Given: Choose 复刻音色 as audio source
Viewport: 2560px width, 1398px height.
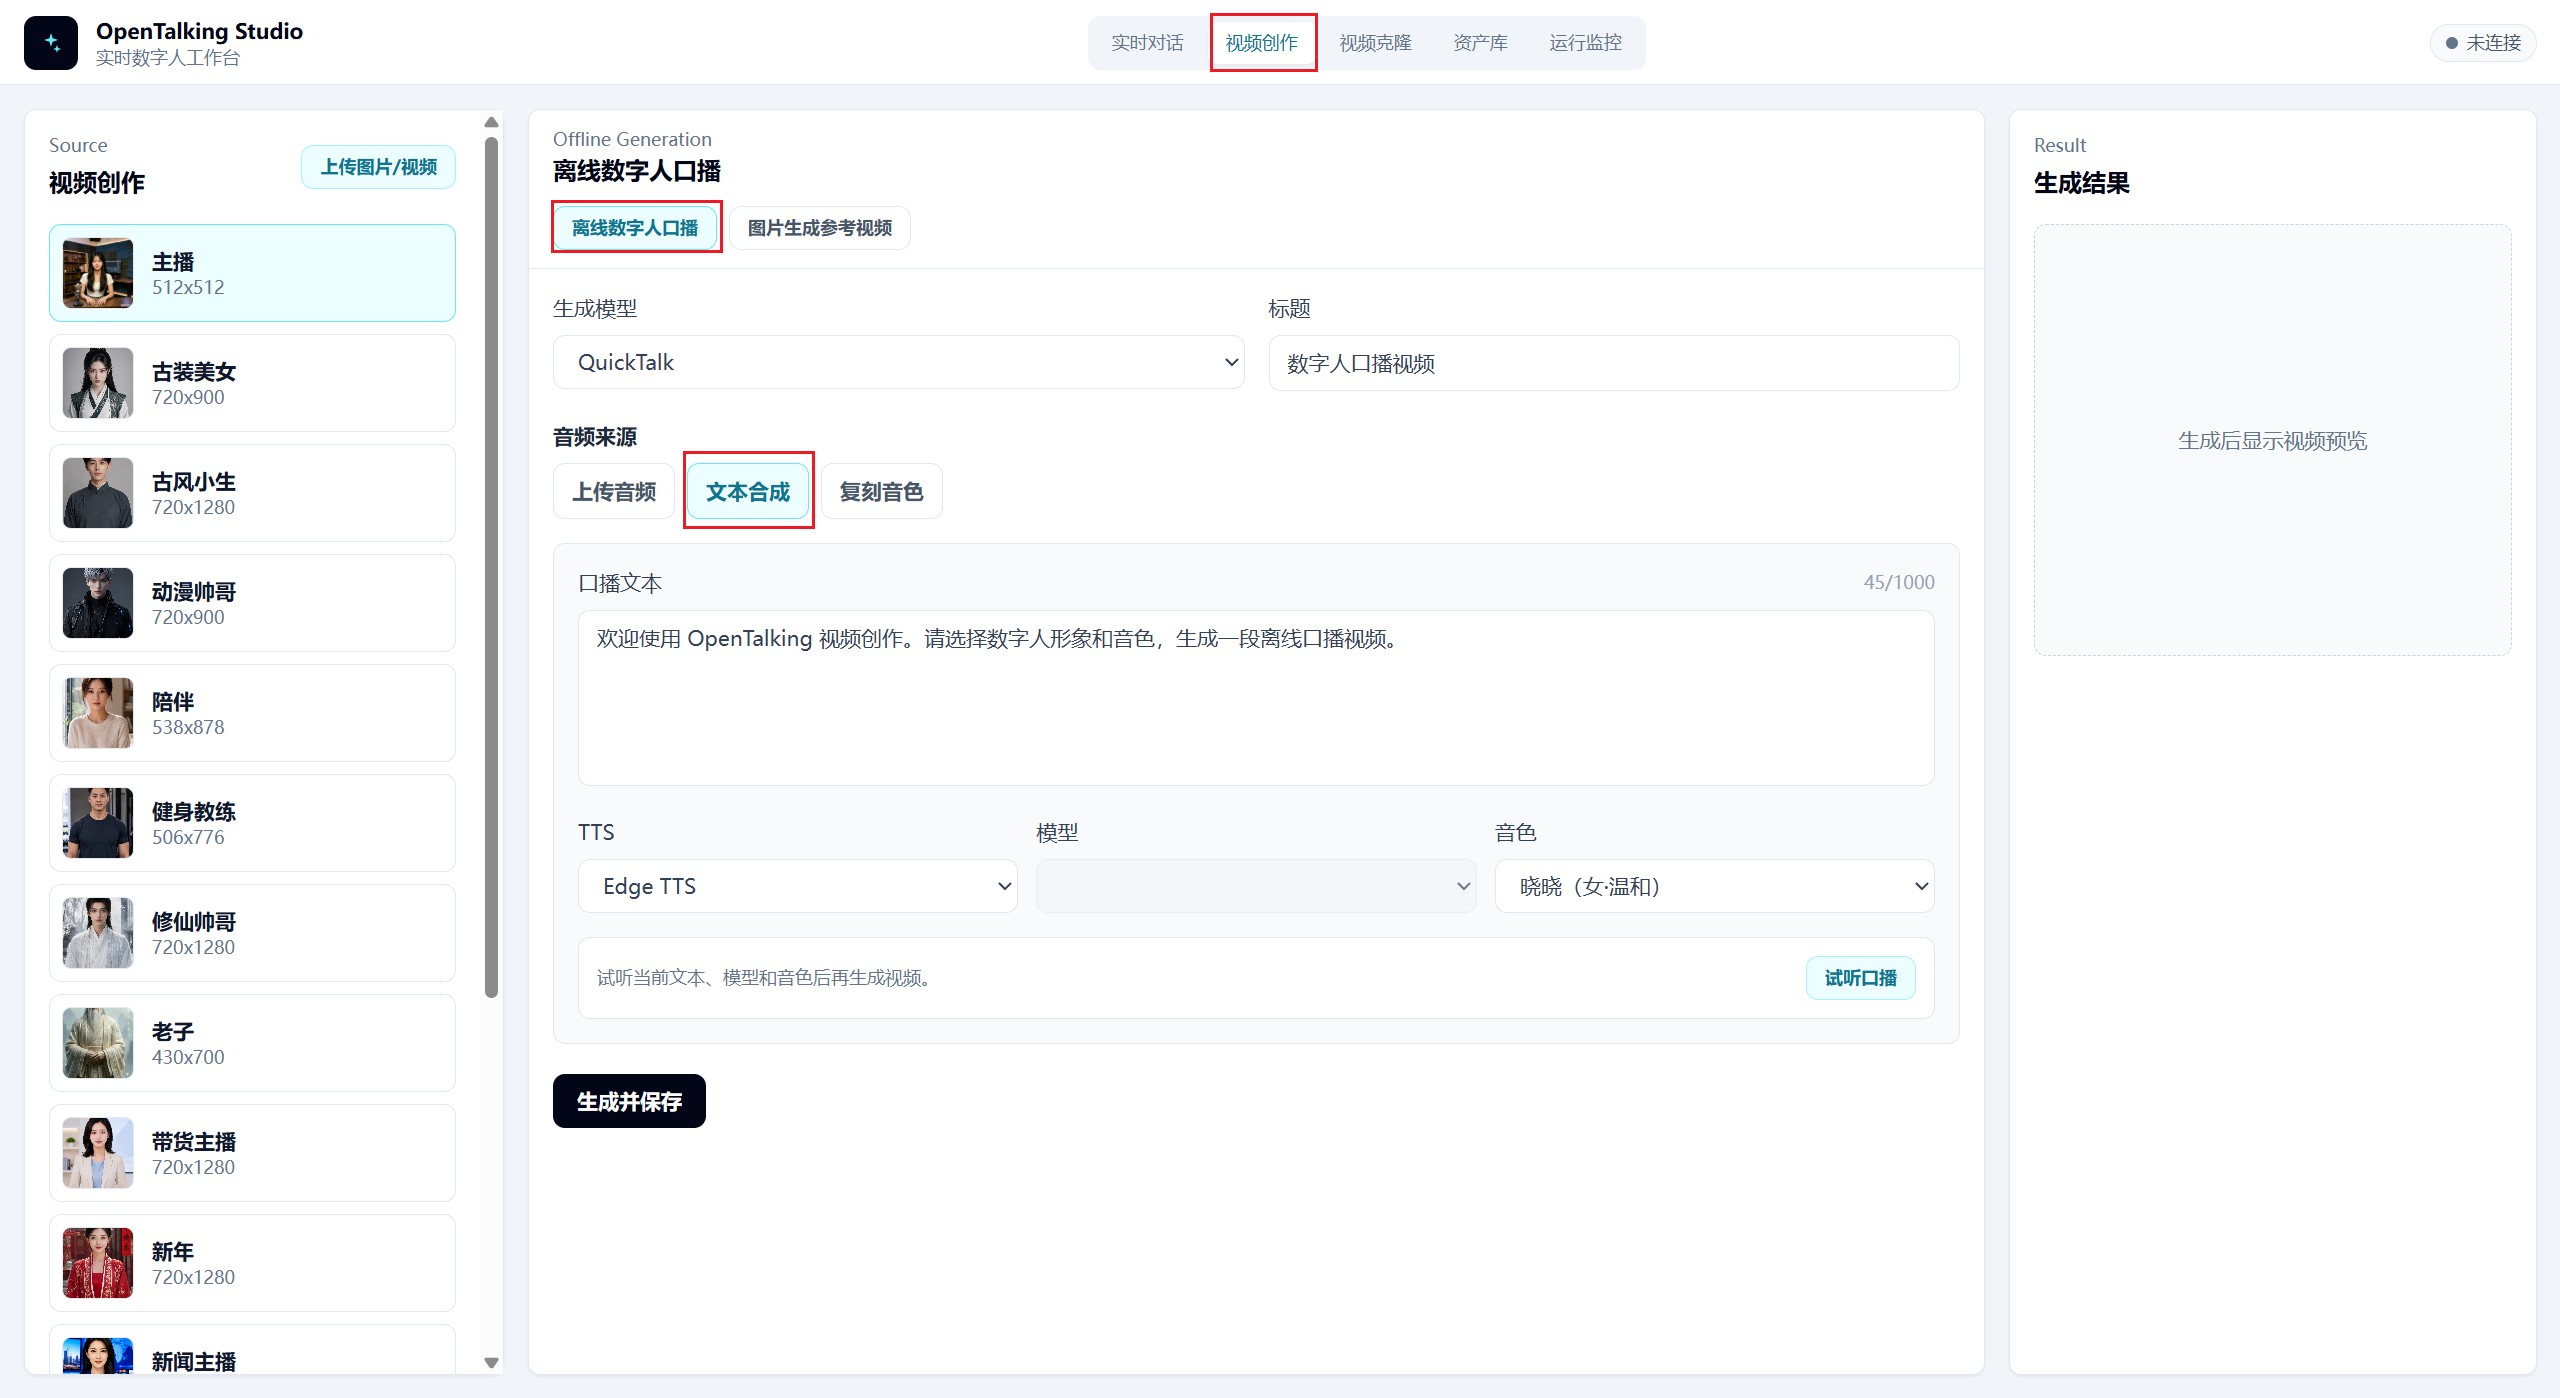Looking at the screenshot, I should coord(881,491).
